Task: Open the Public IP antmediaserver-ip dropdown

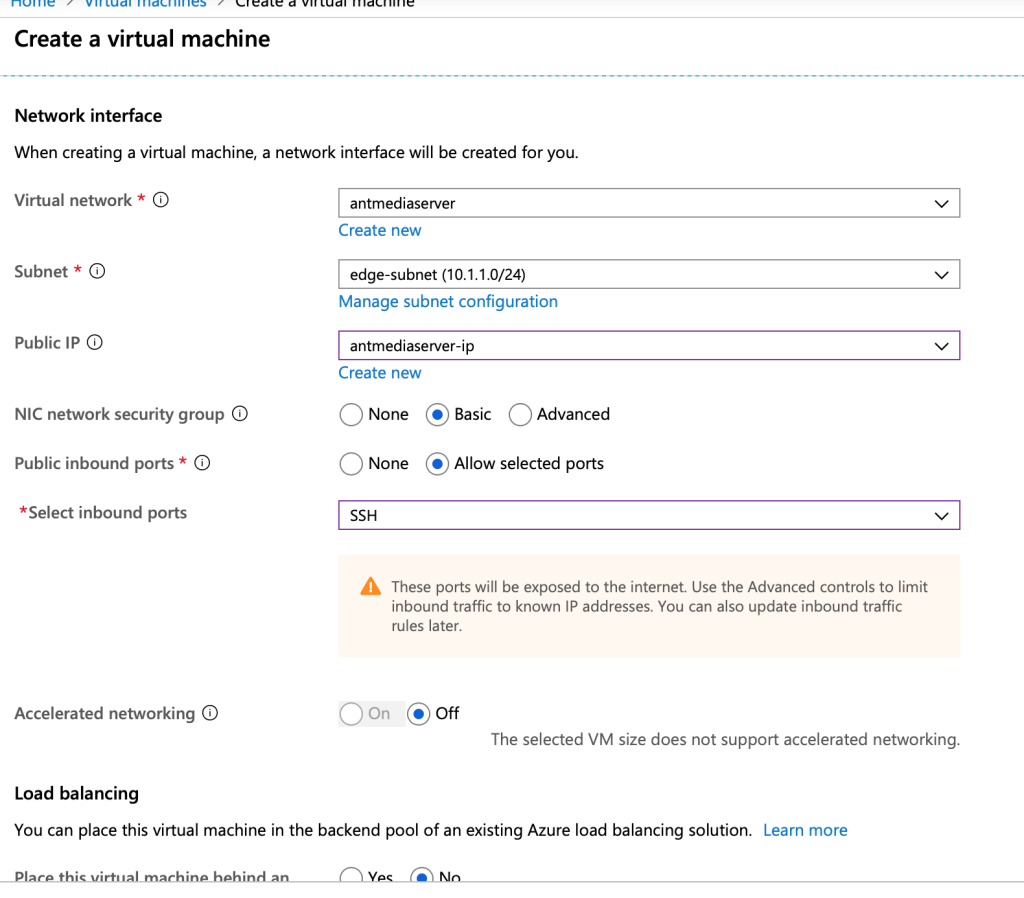Action: pos(649,345)
